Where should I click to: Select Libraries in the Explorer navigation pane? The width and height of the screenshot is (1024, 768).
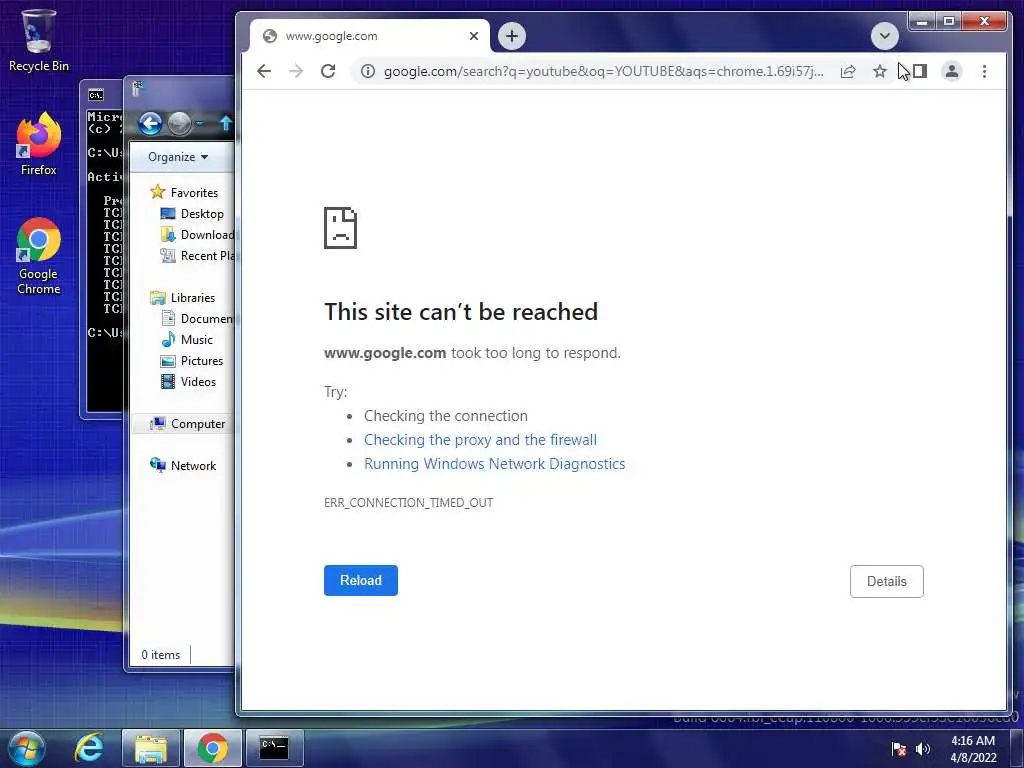tap(182, 298)
